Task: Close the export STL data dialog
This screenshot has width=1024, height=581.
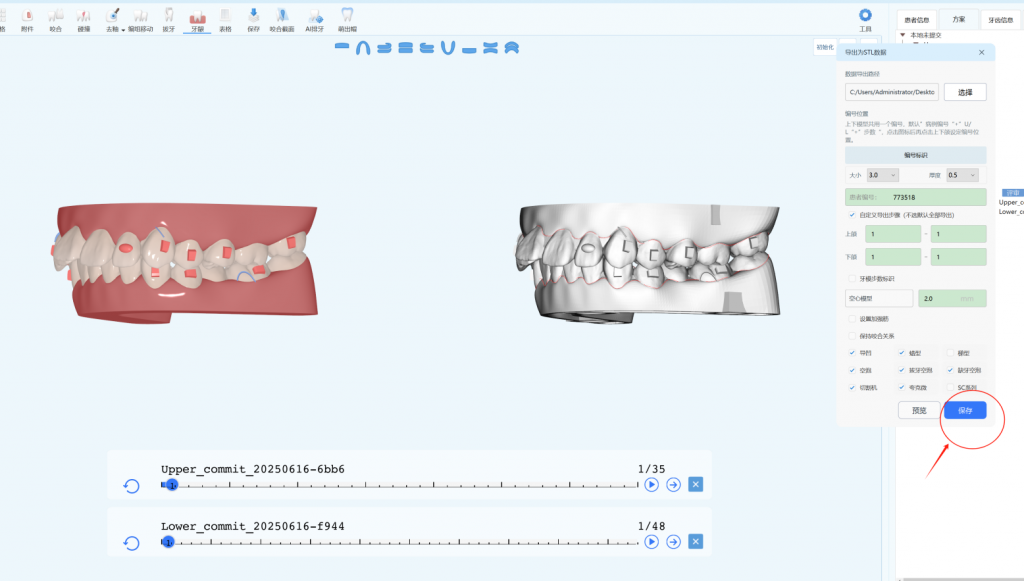Action: click(982, 52)
